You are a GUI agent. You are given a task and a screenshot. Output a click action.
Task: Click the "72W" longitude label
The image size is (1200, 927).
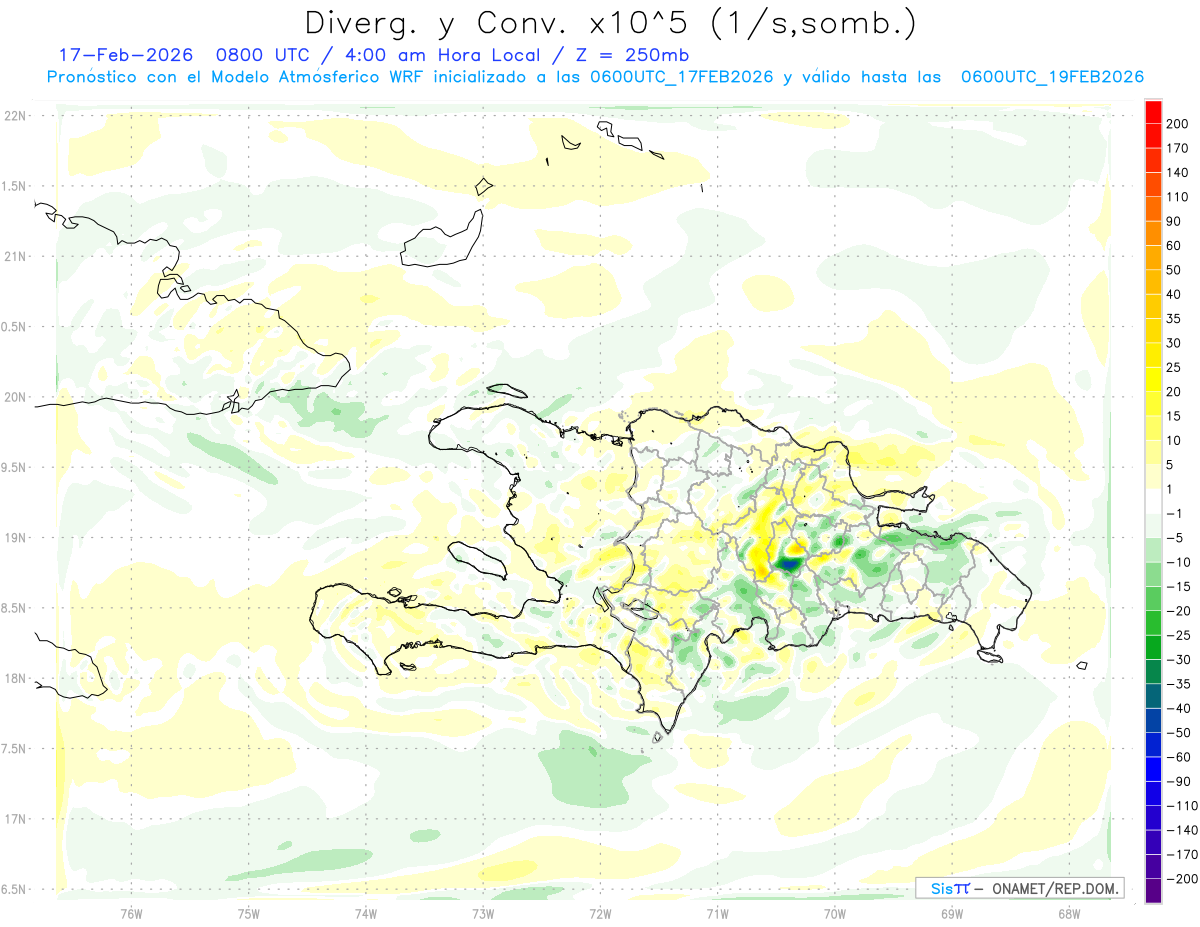600,912
